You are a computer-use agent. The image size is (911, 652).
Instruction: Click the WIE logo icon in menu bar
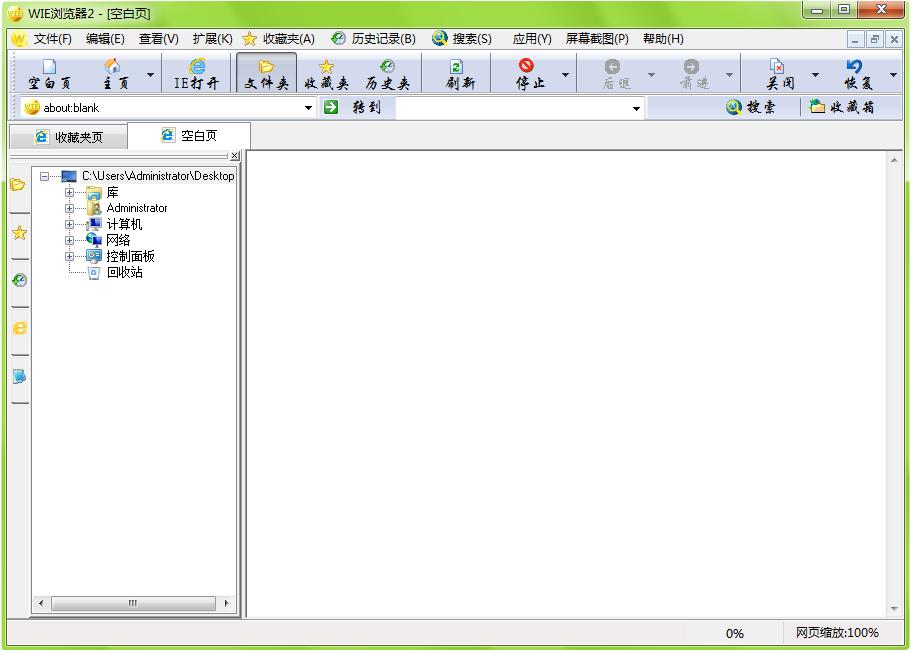[19, 39]
